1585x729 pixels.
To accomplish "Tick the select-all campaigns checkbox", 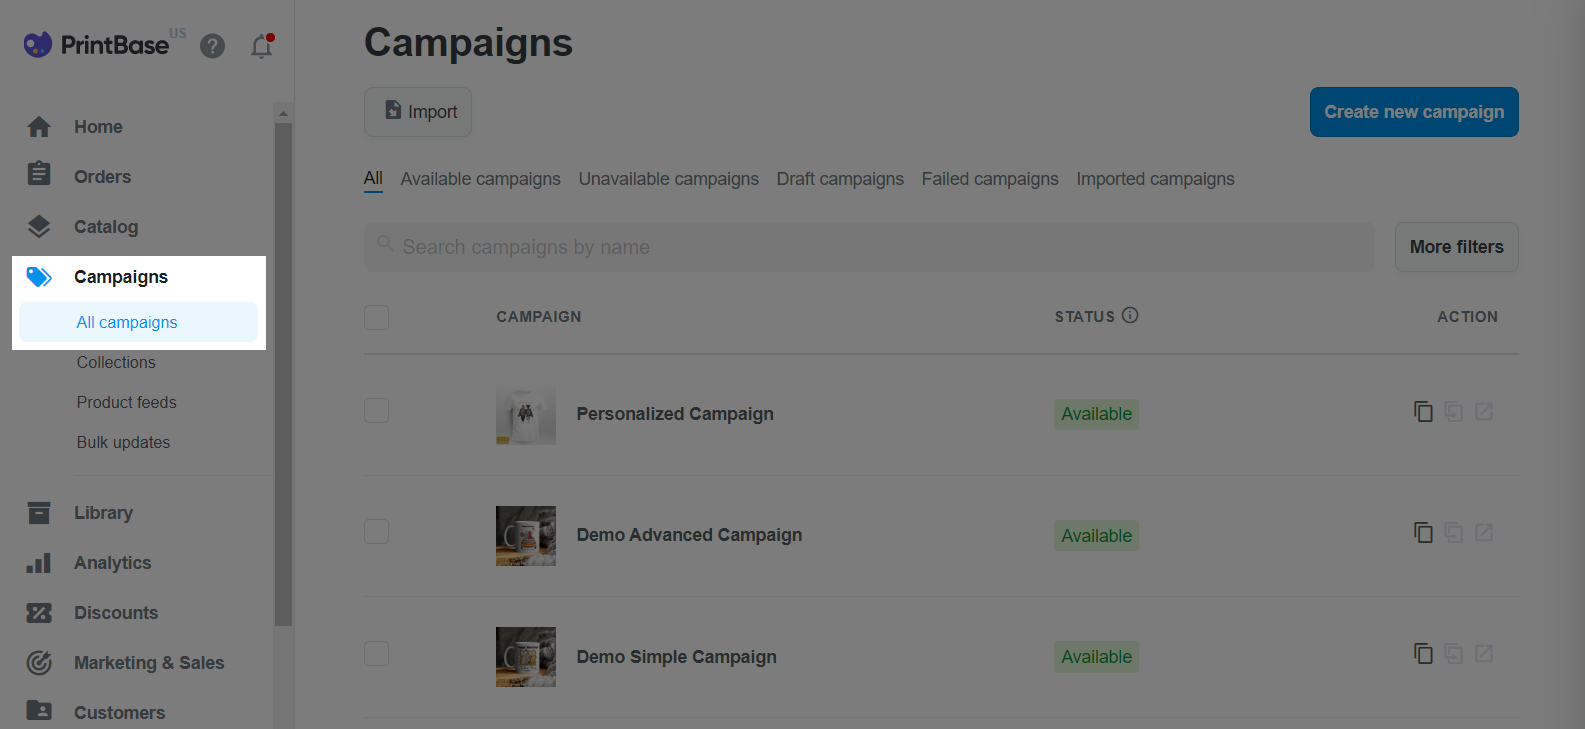I will click(x=377, y=317).
